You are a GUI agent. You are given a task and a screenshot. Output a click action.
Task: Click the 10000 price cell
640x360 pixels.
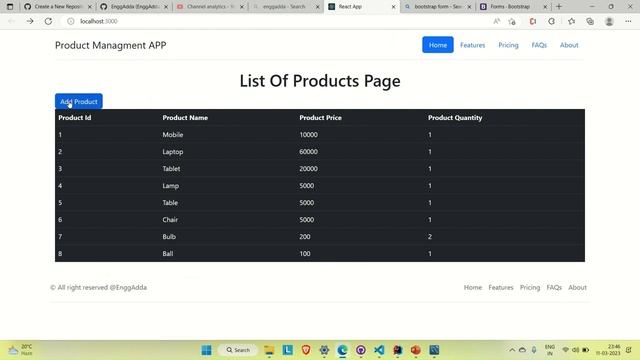click(x=308, y=135)
